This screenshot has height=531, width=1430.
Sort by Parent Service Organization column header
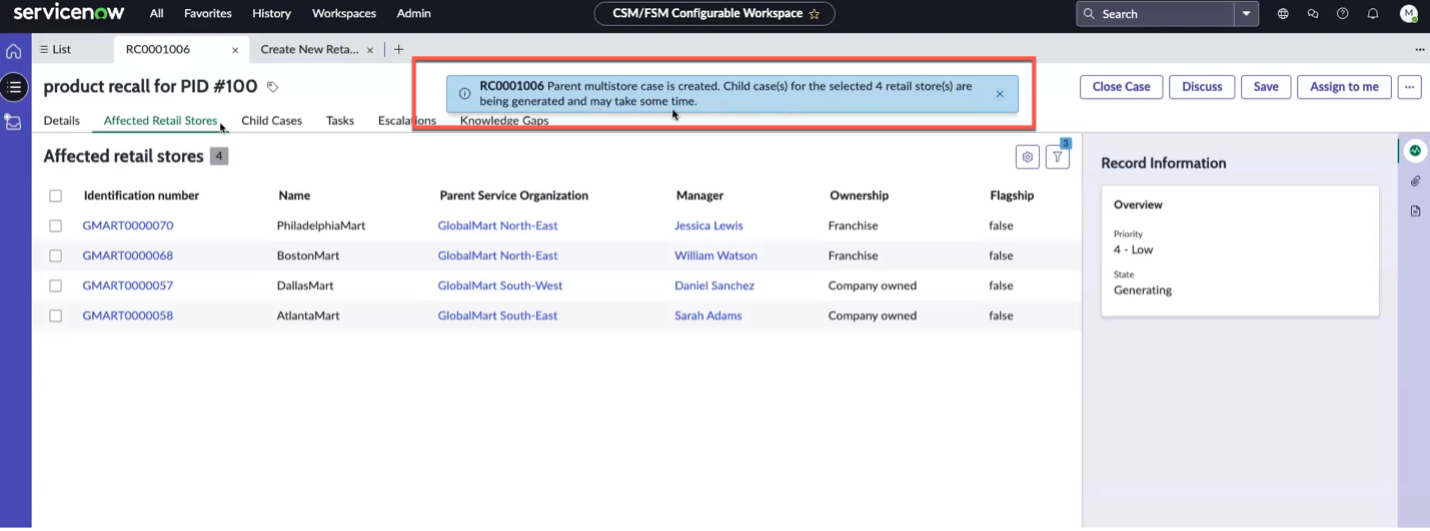[514, 196]
